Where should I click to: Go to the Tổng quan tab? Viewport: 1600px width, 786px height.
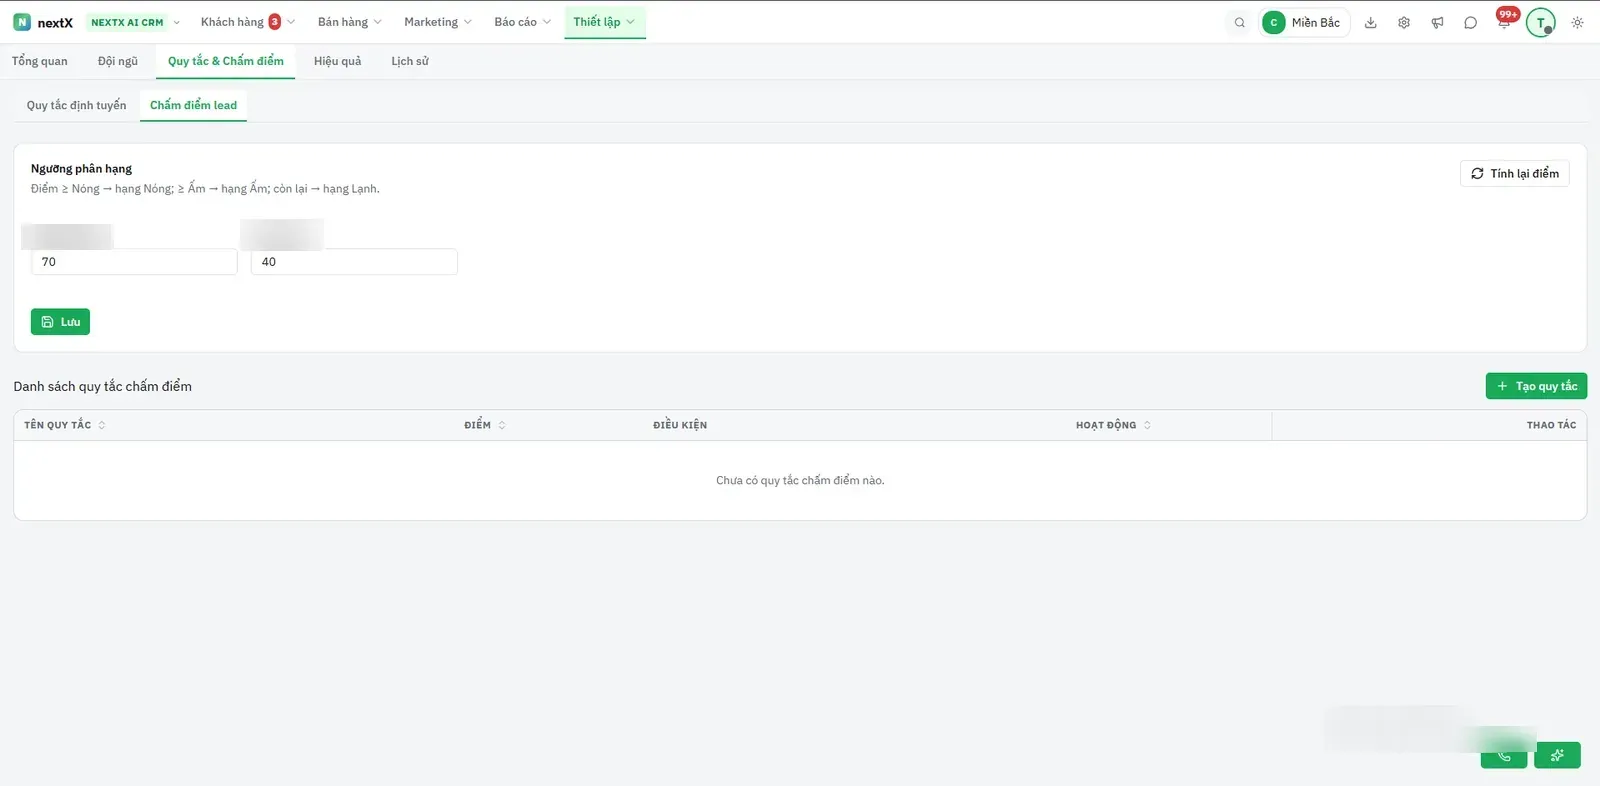click(40, 61)
